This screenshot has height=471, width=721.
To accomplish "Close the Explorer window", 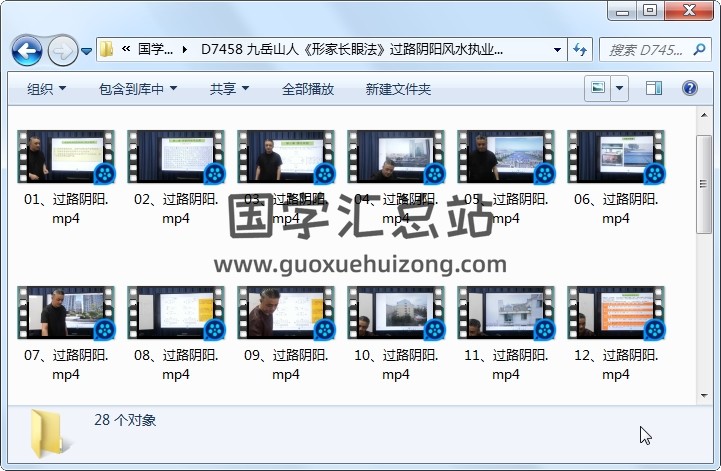I will click(x=688, y=11).
